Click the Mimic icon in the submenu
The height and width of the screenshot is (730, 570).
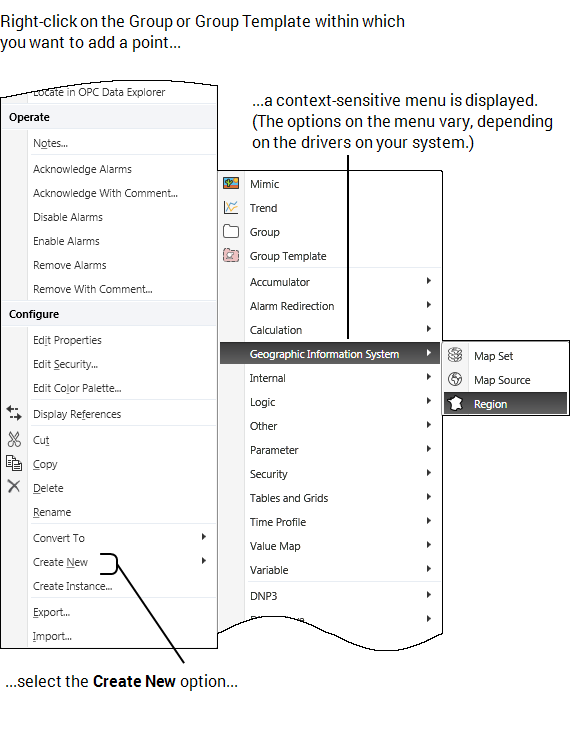click(231, 183)
